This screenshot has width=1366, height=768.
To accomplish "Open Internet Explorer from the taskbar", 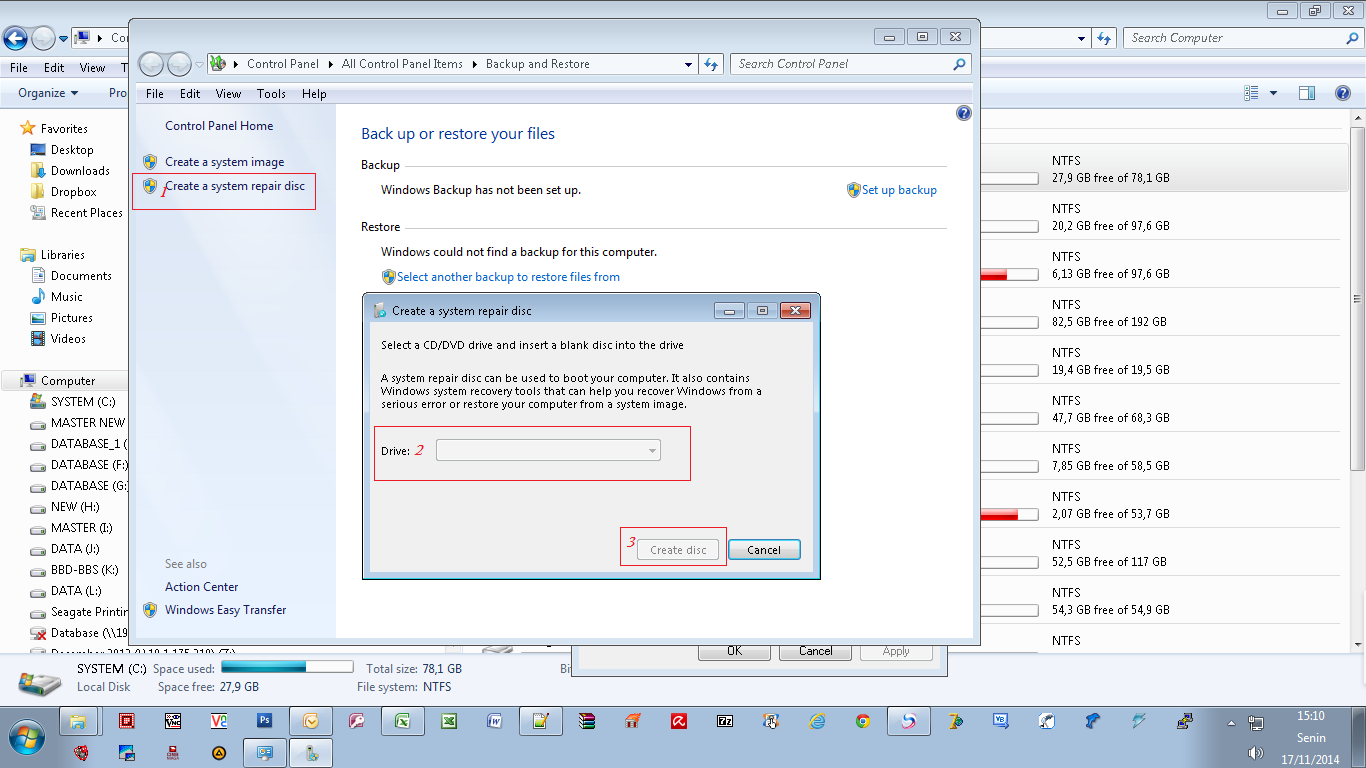I will pos(817,720).
